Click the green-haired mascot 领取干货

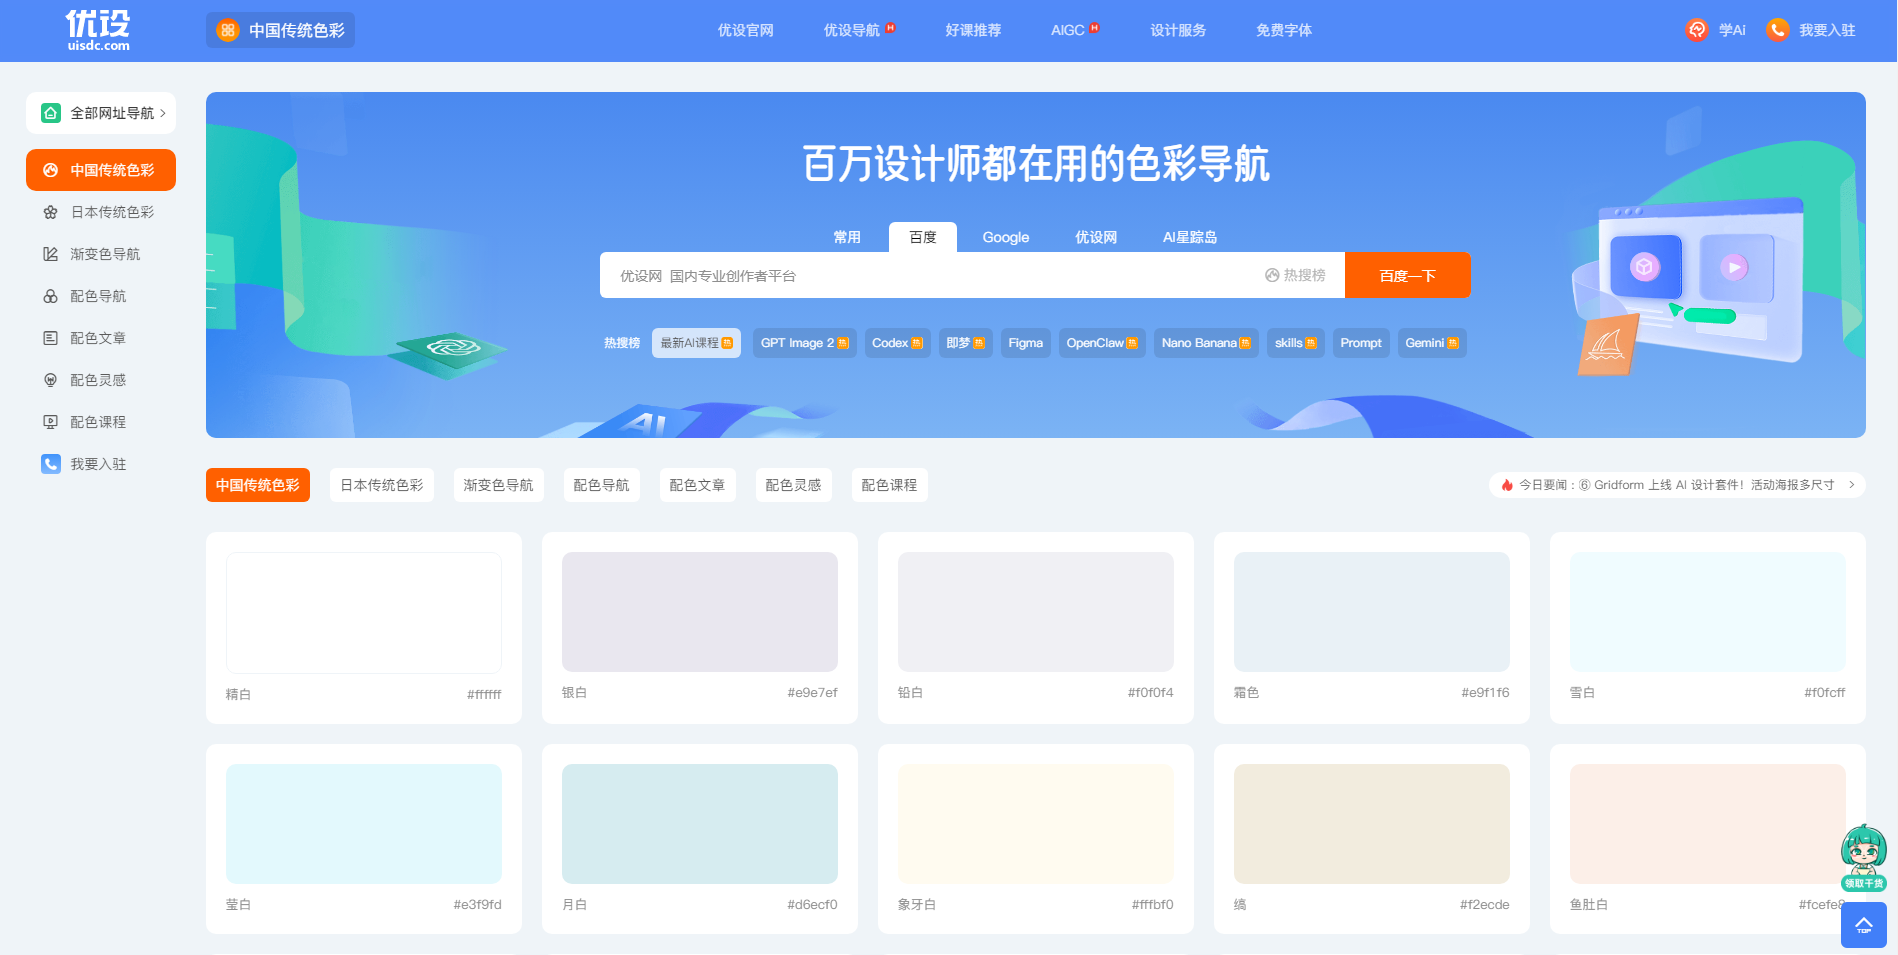pyautogui.click(x=1864, y=858)
